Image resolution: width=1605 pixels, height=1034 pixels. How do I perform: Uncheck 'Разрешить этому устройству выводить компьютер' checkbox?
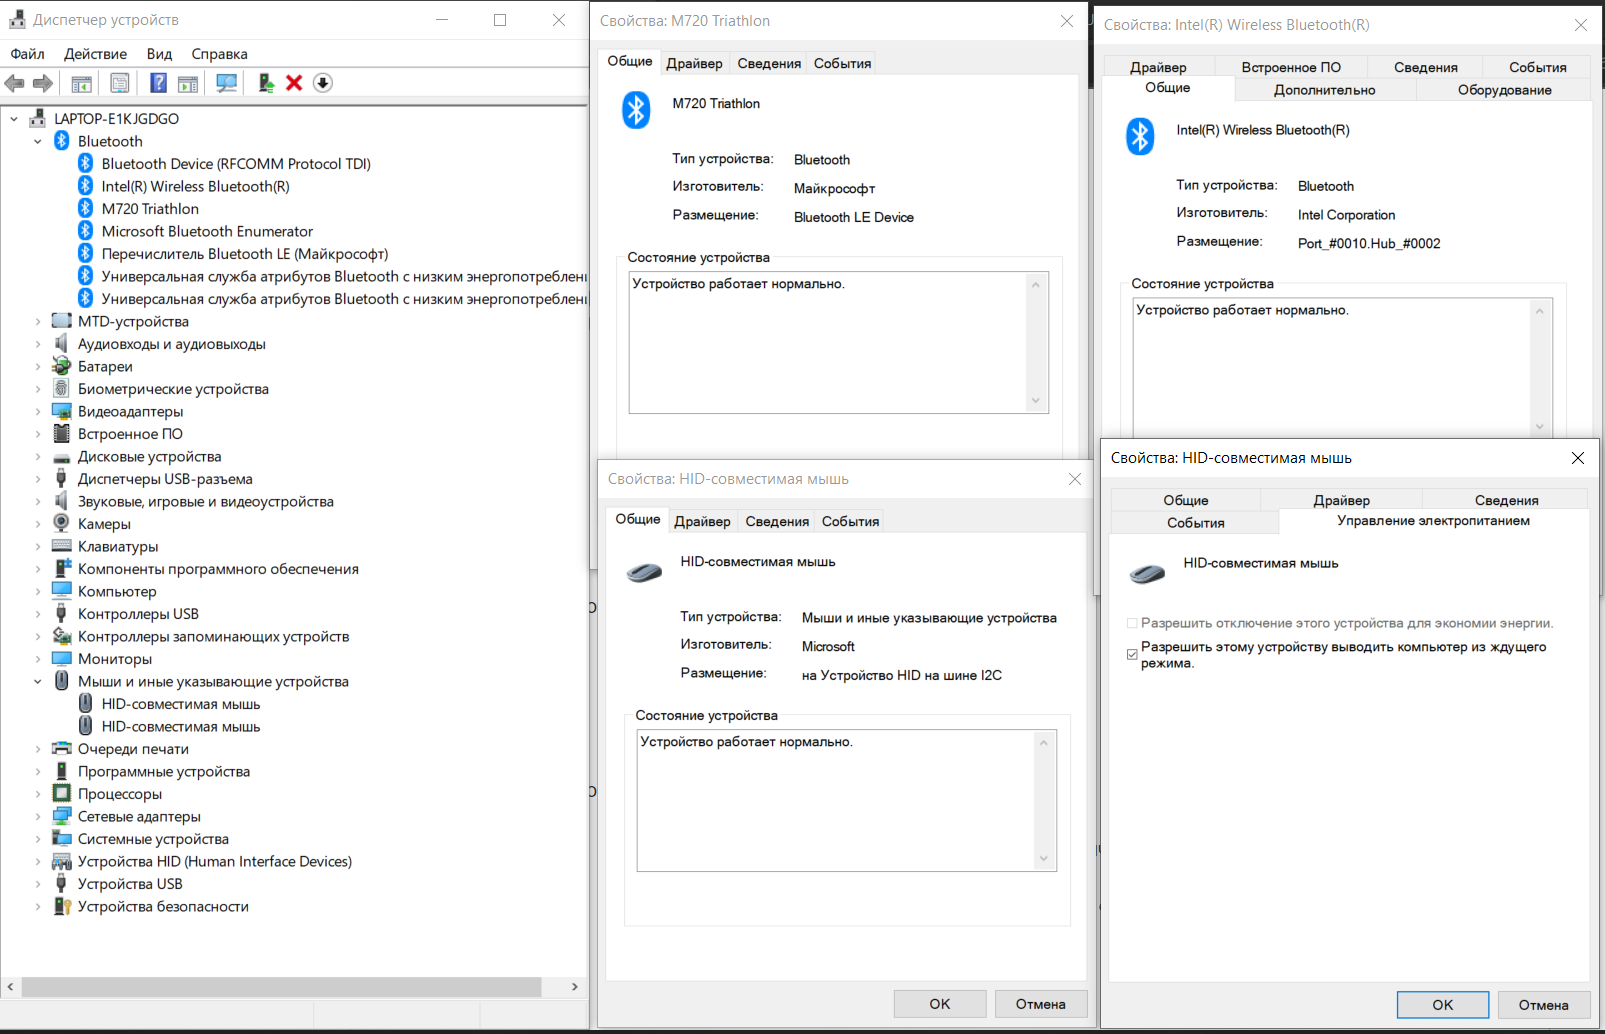pyautogui.click(x=1132, y=654)
